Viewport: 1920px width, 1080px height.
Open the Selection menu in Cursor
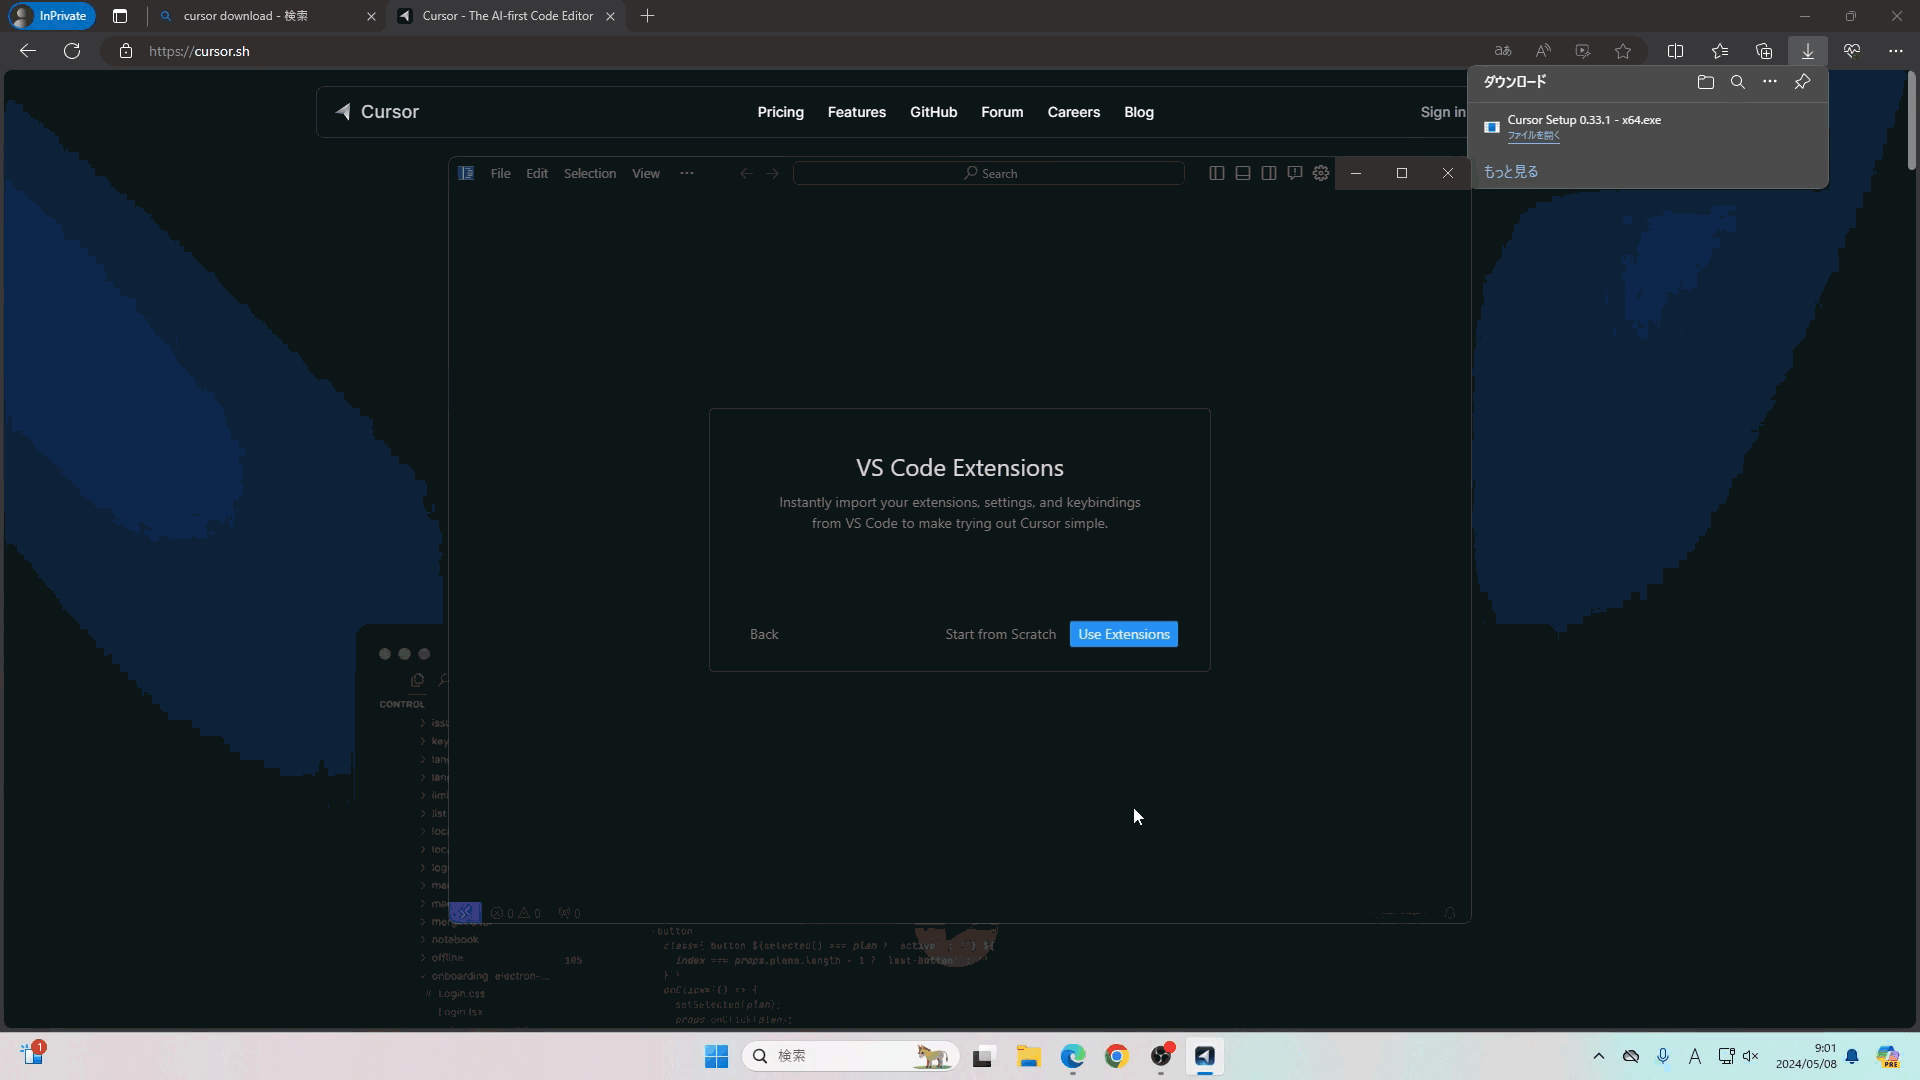point(589,173)
